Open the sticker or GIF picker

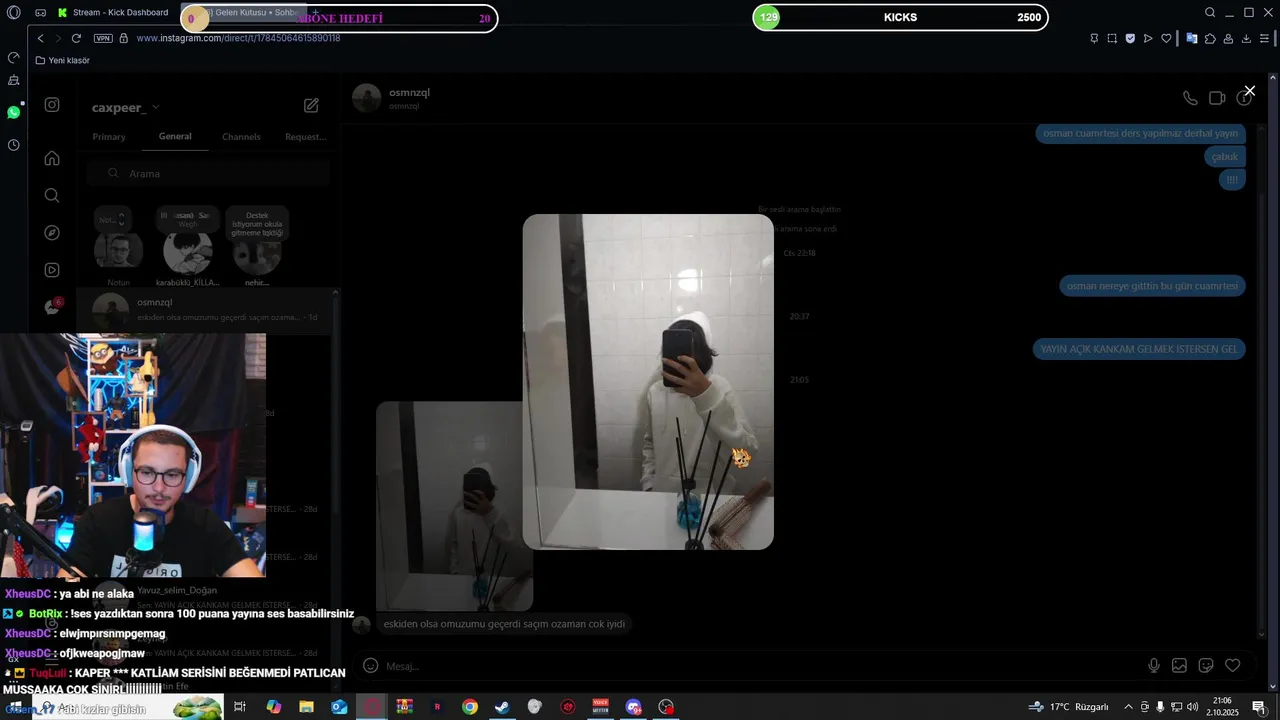[1206, 666]
